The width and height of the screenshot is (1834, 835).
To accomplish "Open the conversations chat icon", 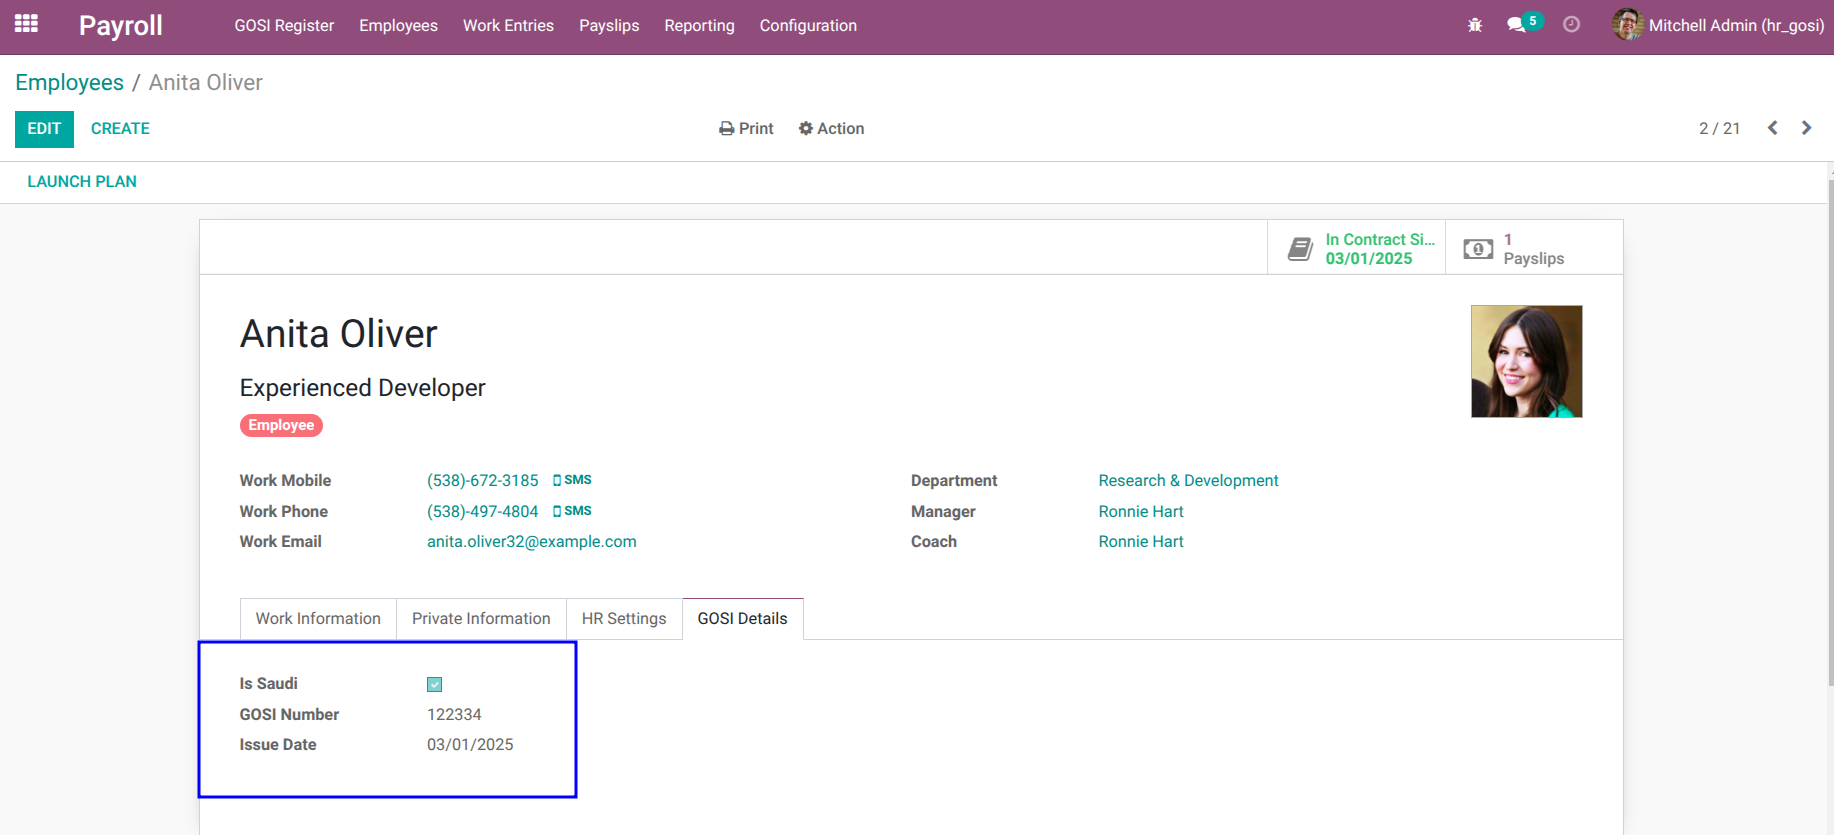I will tap(1517, 25).
